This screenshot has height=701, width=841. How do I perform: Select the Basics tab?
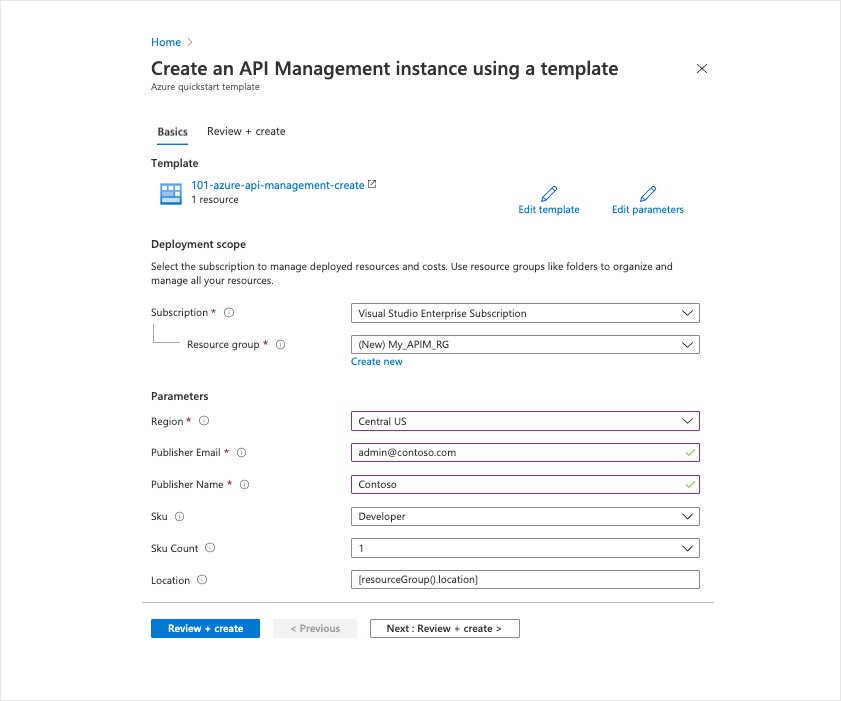pyautogui.click(x=172, y=132)
